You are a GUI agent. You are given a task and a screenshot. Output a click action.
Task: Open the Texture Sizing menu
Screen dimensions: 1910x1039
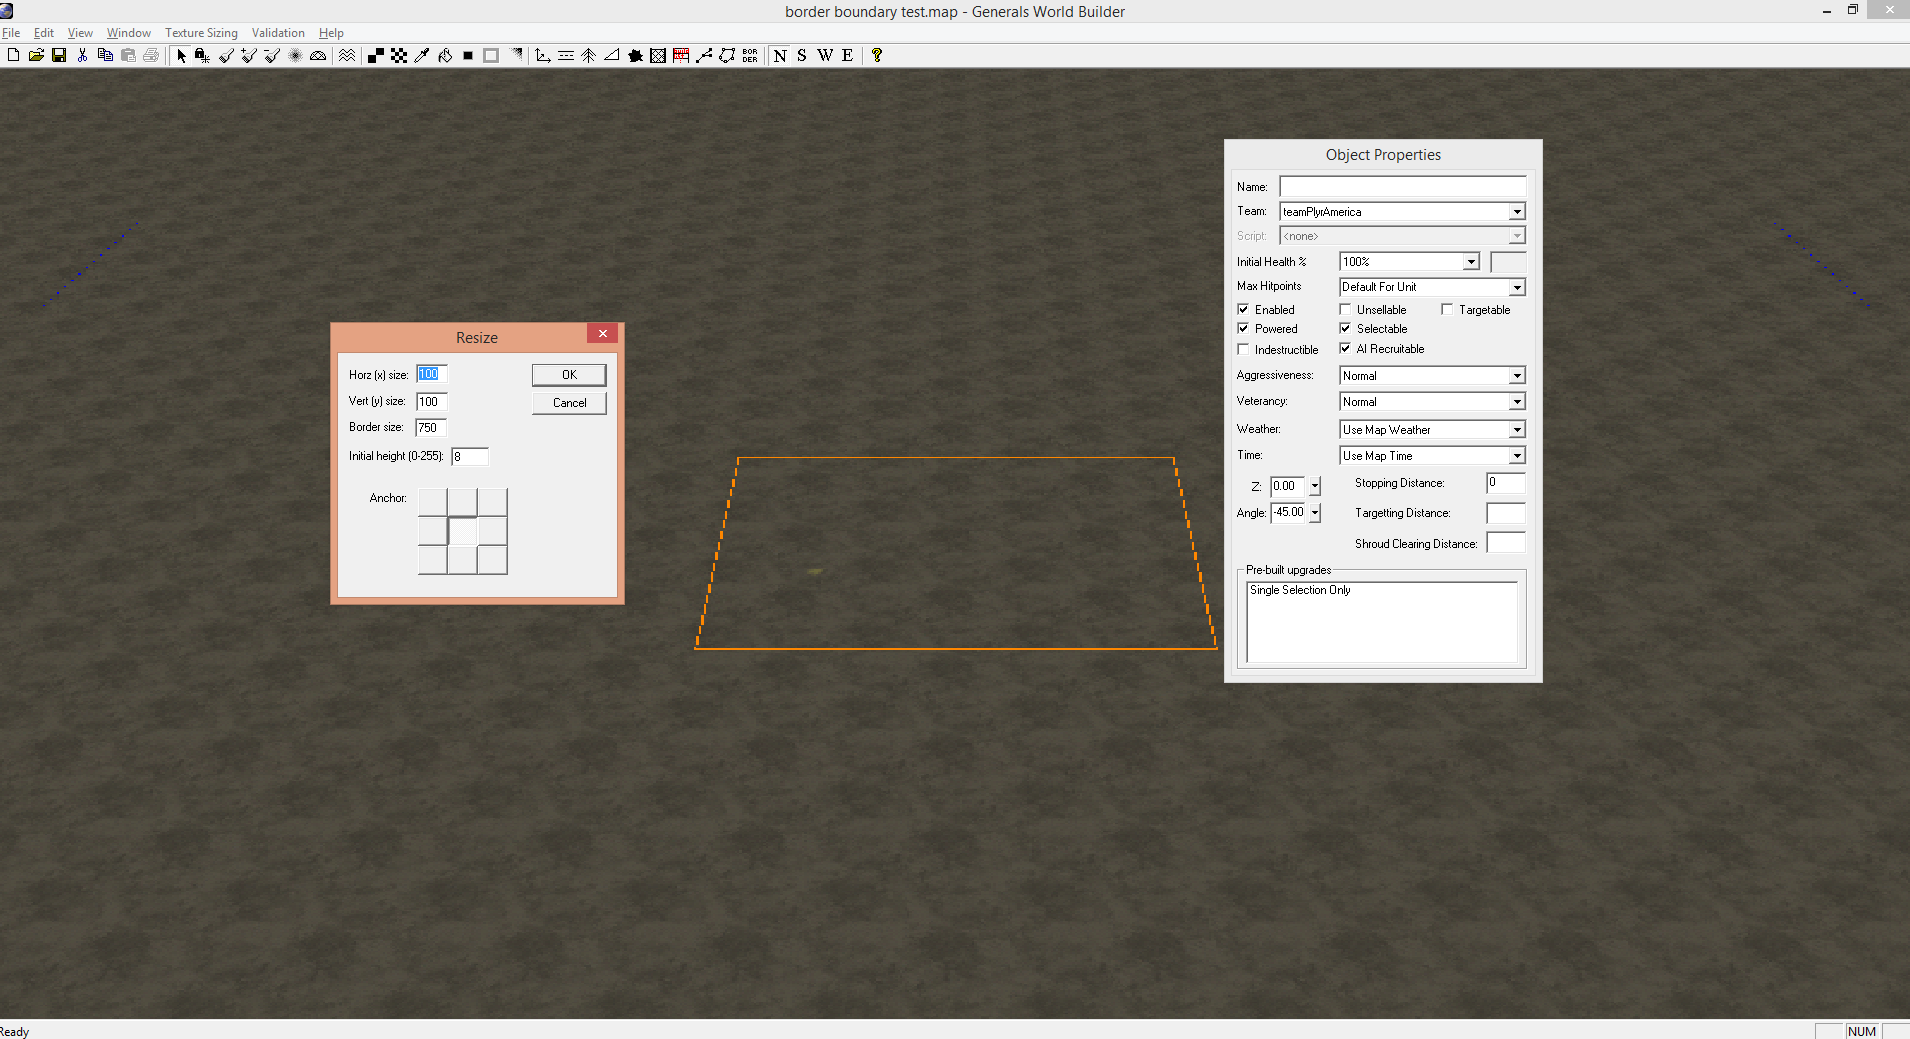point(201,33)
